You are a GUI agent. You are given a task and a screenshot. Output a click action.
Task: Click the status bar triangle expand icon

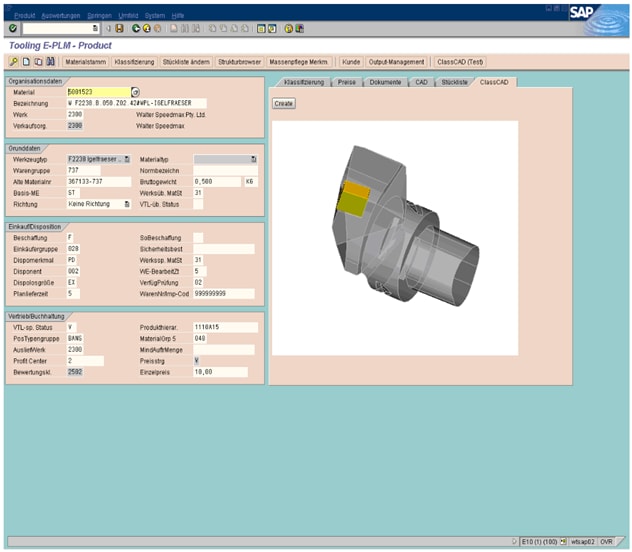pos(514,542)
